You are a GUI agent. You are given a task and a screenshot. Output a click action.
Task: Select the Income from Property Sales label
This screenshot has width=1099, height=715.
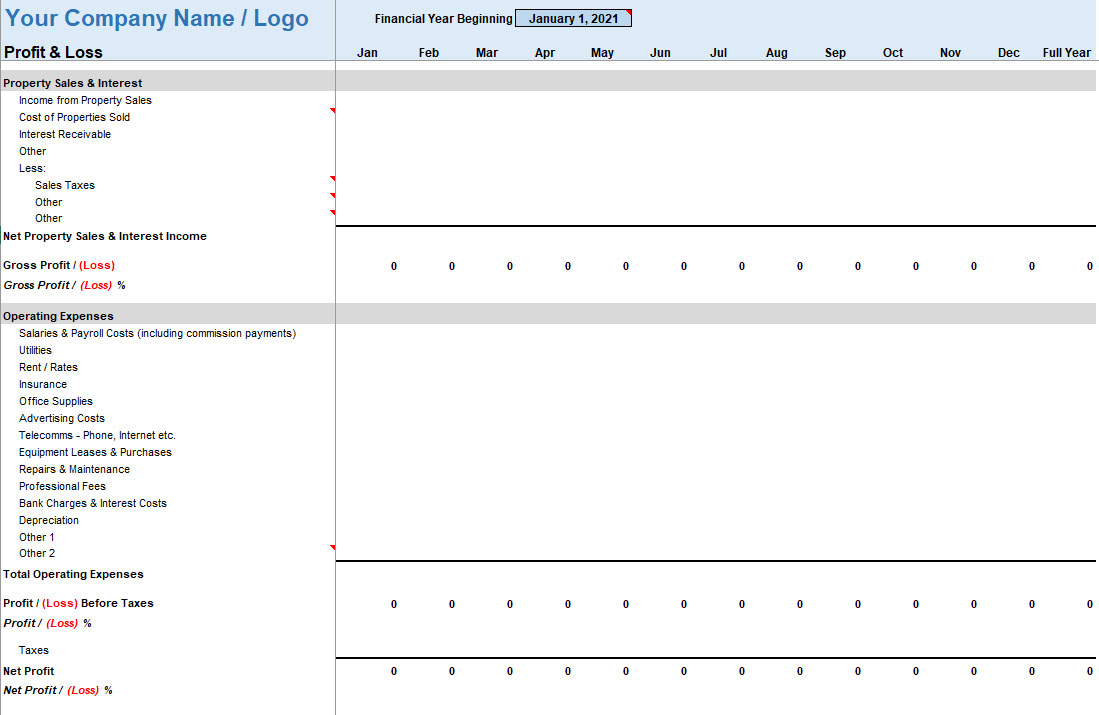(x=85, y=101)
